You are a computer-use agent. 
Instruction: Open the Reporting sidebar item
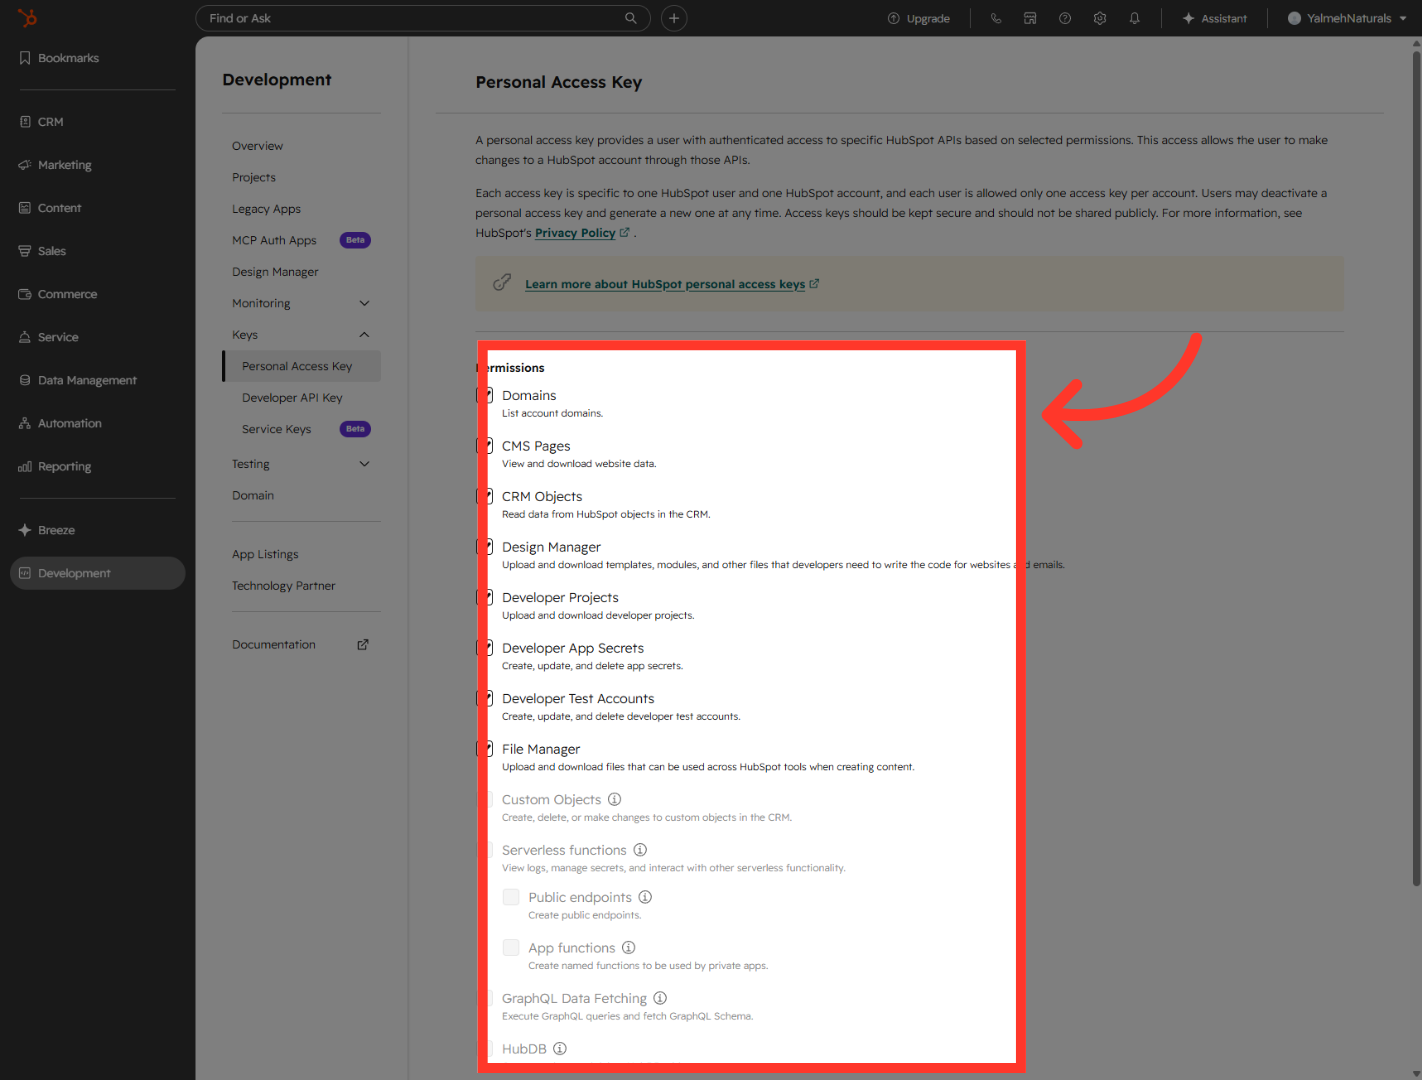(55, 466)
